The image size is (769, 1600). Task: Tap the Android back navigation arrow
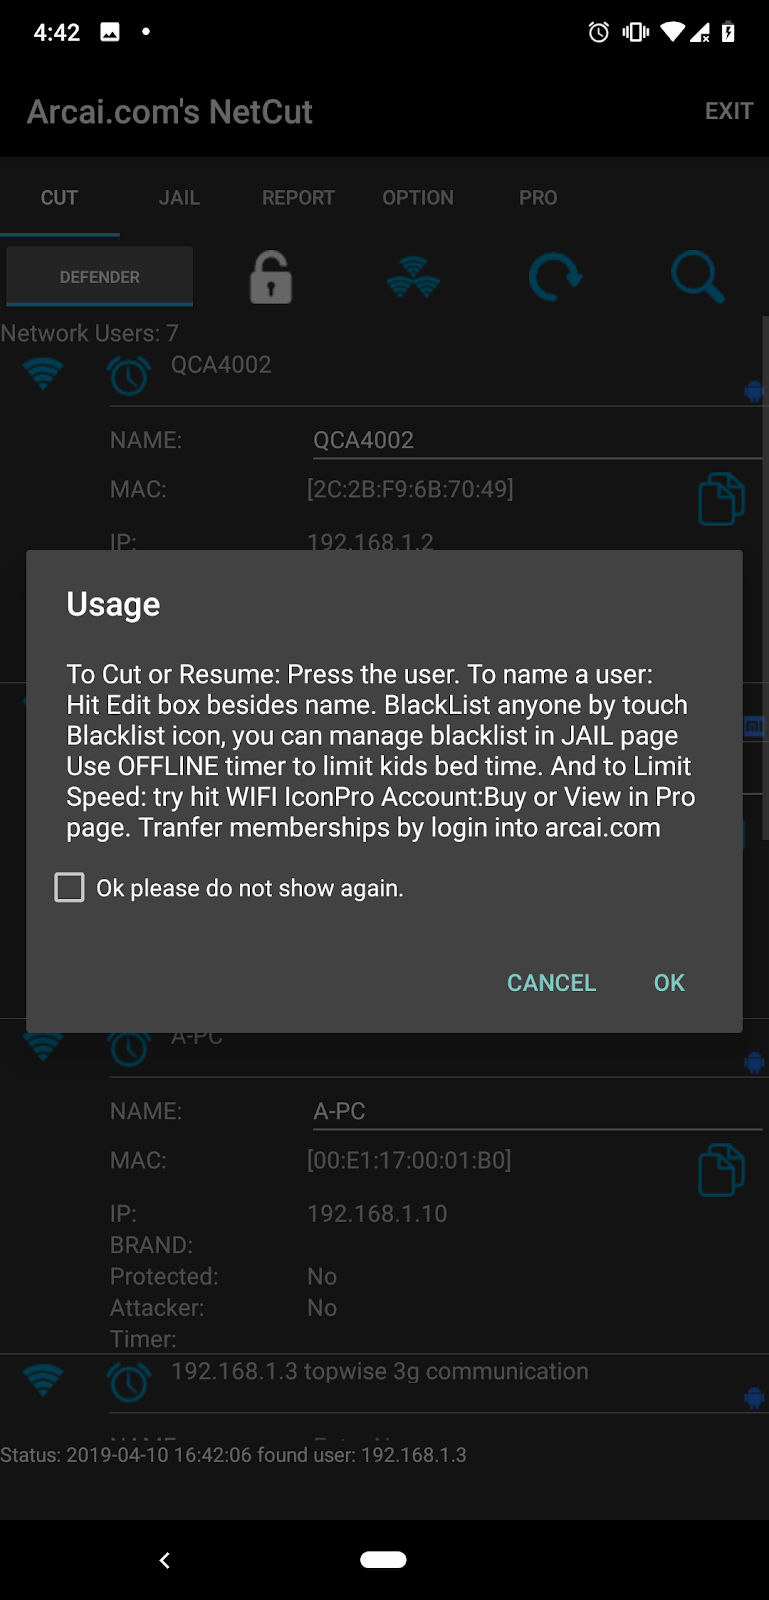[165, 1559]
